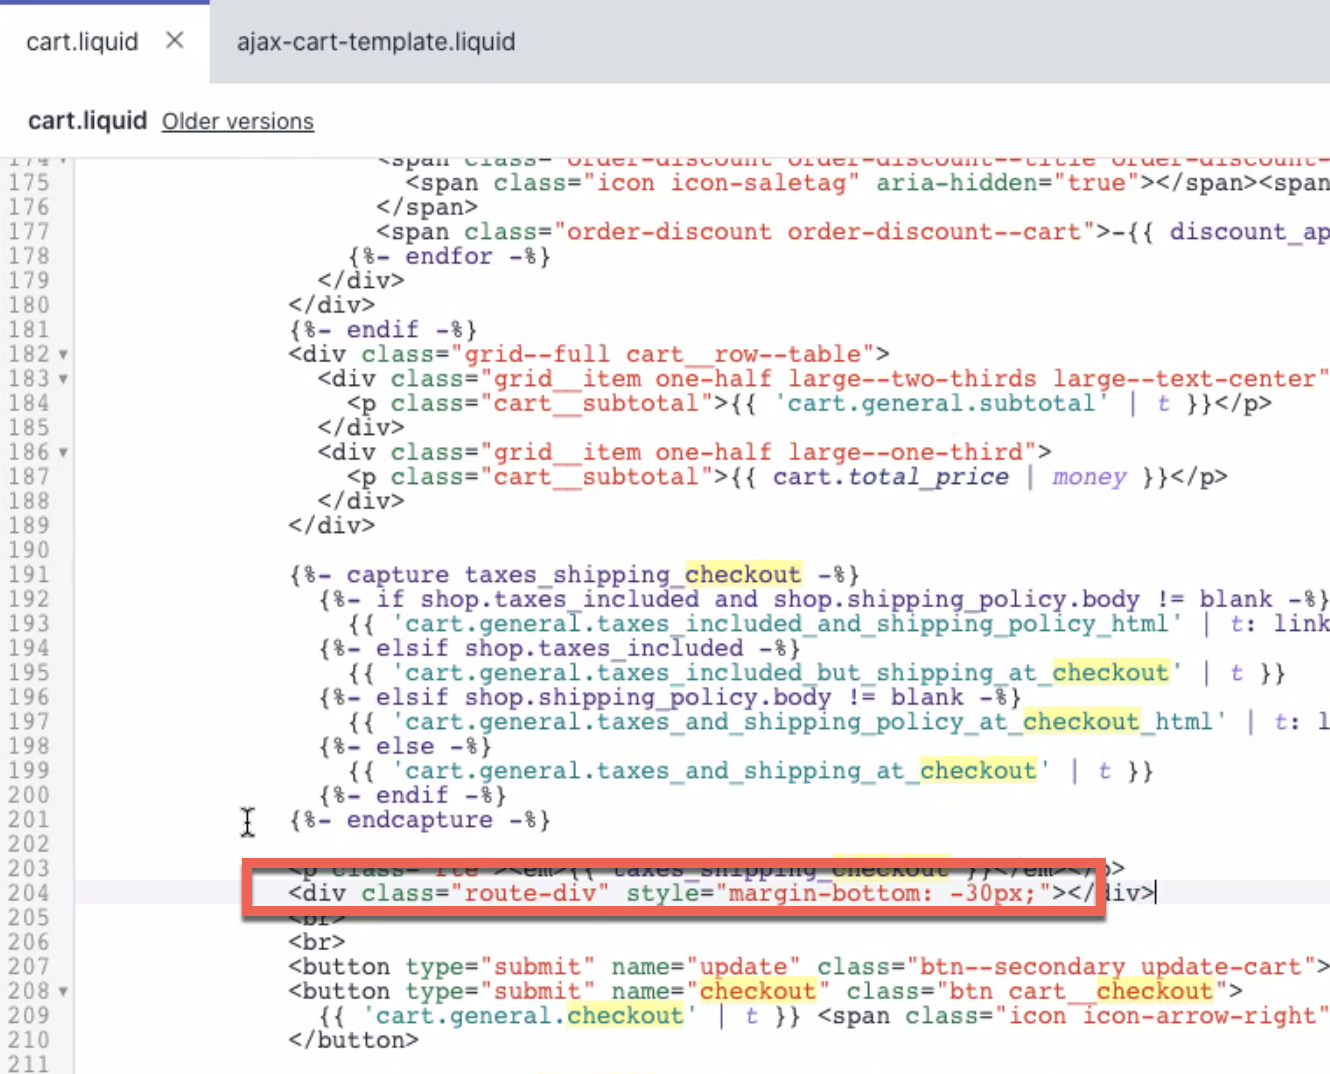This screenshot has width=1330, height=1074.
Task: Click highlighted 'checkout' on capture line 191
Action: [x=743, y=574]
